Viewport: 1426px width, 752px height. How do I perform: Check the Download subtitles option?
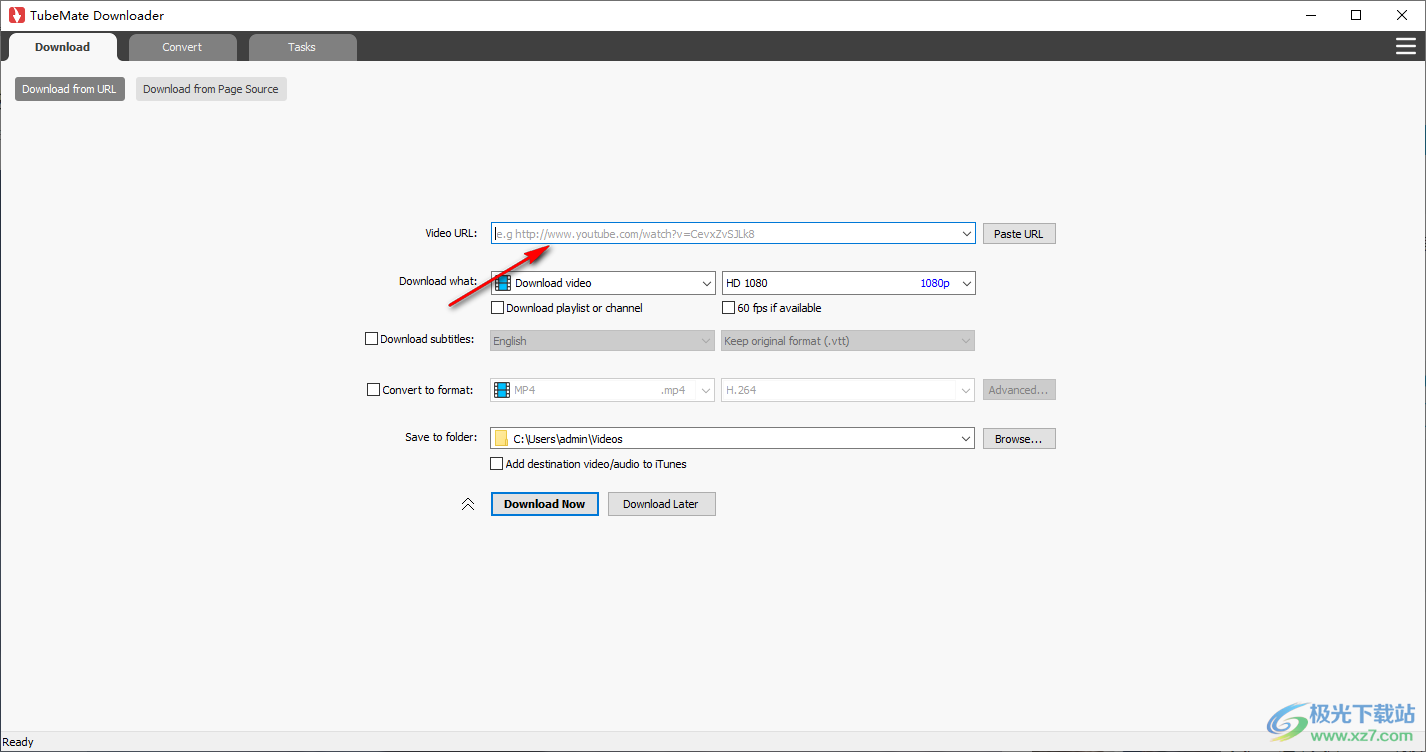coord(372,339)
